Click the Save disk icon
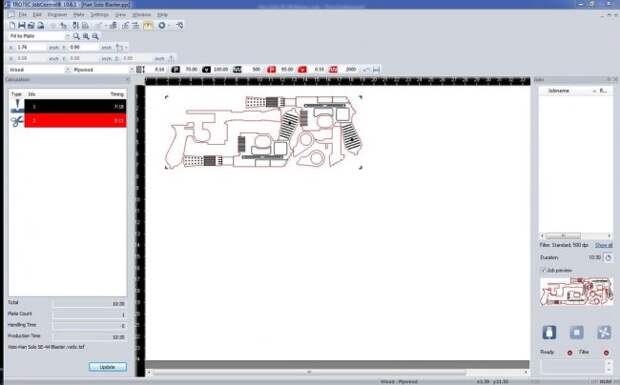620x385 pixels. point(22,25)
